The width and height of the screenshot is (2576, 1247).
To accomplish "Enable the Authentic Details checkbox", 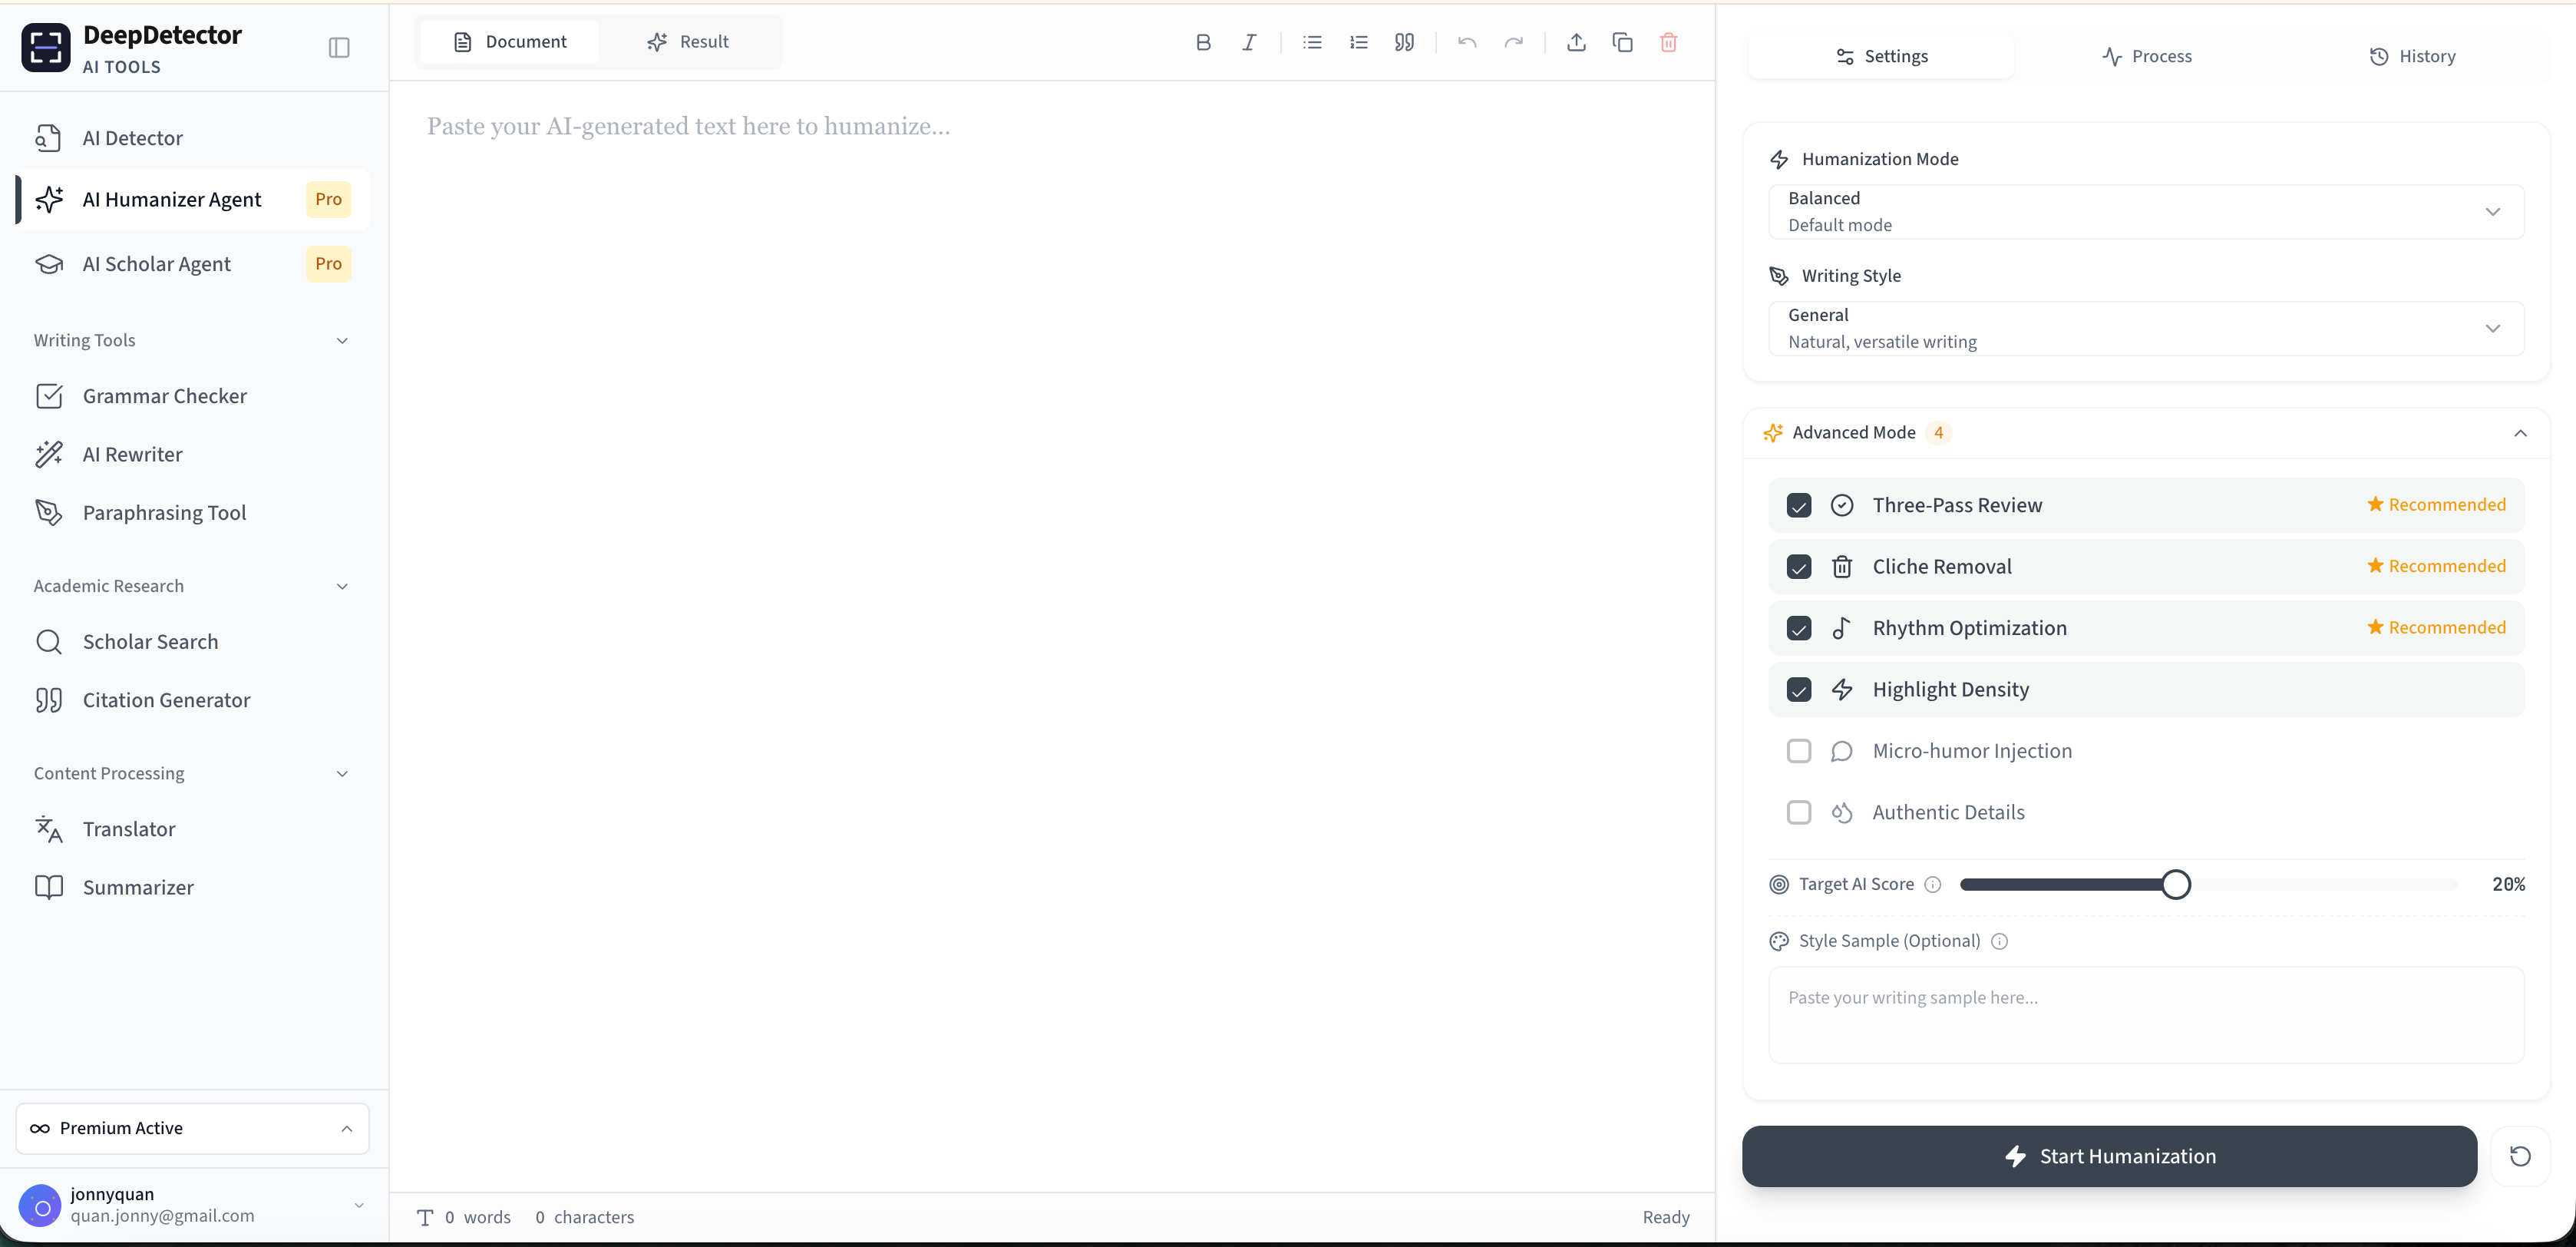I will coord(1798,812).
